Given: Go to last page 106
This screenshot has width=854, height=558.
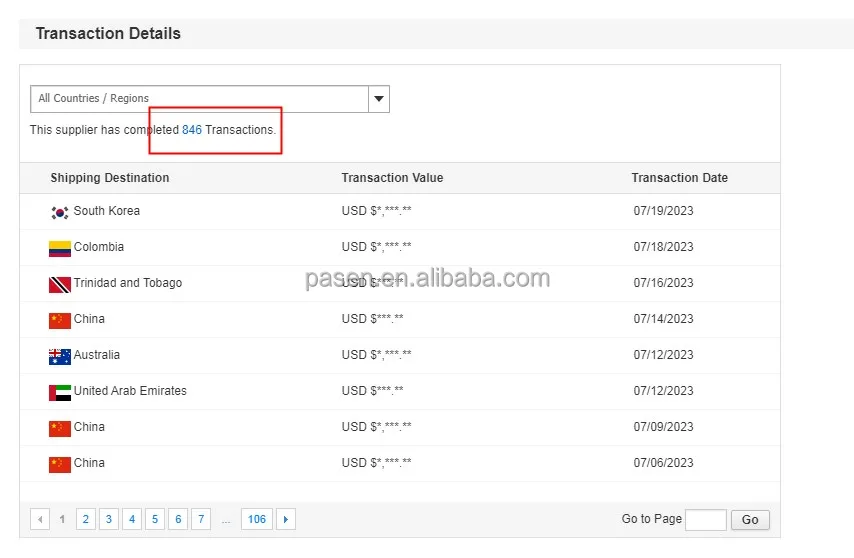Looking at the screenshot, I should [x=257, y=519].
